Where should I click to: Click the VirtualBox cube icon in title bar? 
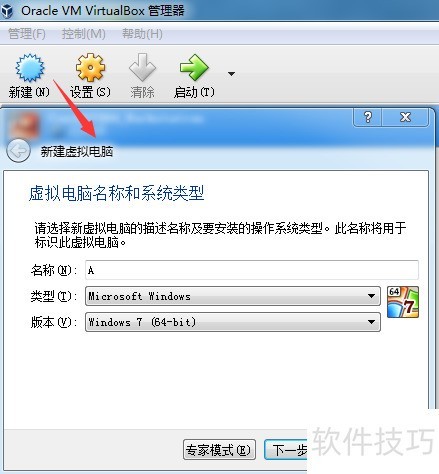click(7, 10)
